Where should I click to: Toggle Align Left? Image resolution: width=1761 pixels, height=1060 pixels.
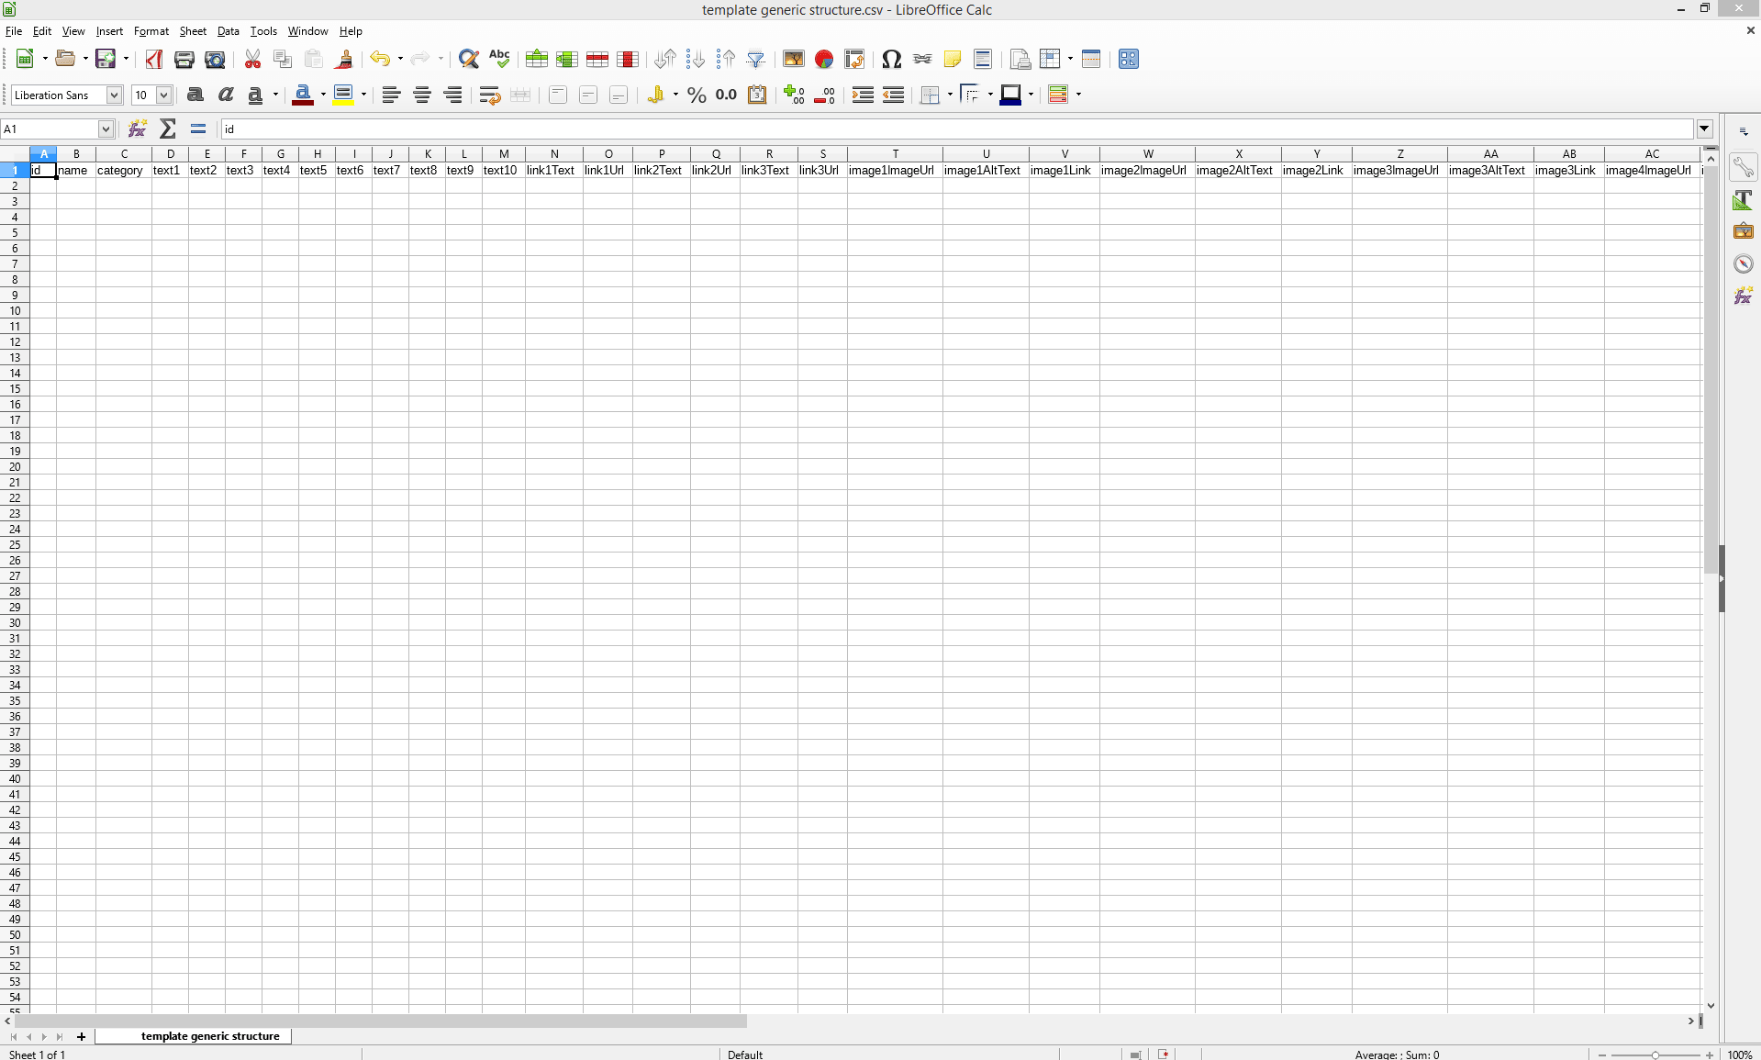391,95
